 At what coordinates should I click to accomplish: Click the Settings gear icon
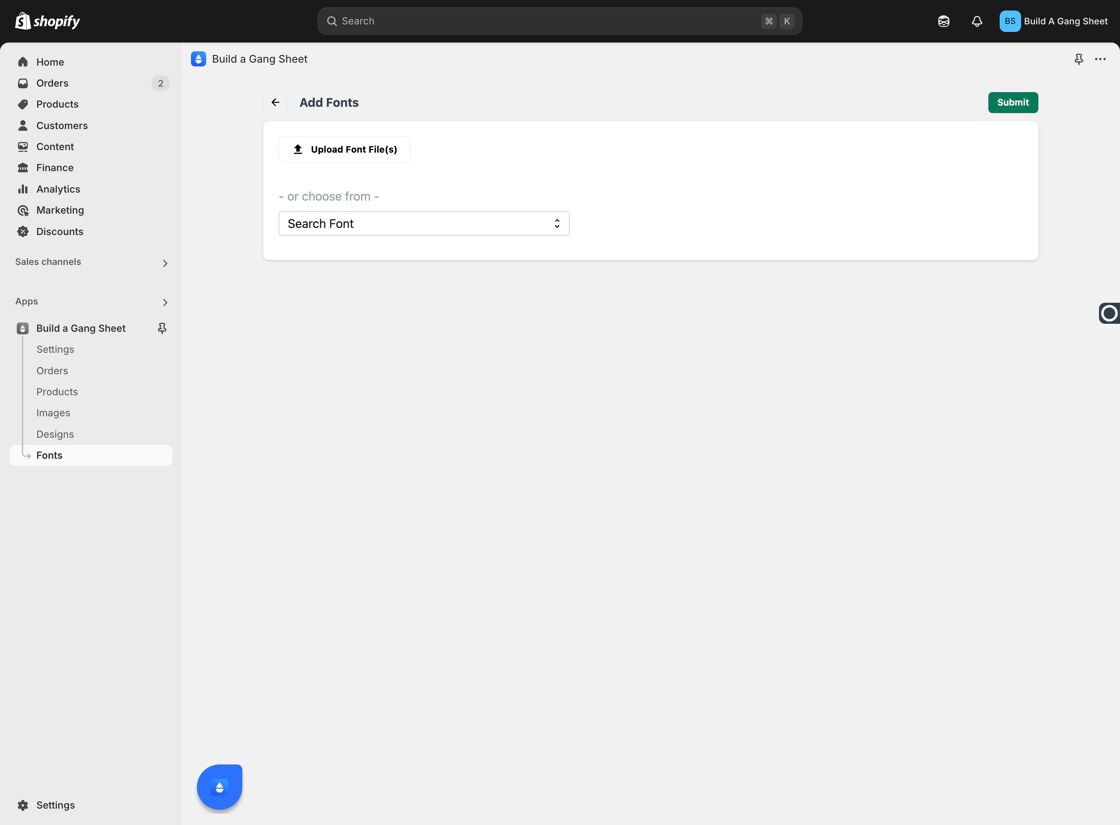tap(23, 805)
